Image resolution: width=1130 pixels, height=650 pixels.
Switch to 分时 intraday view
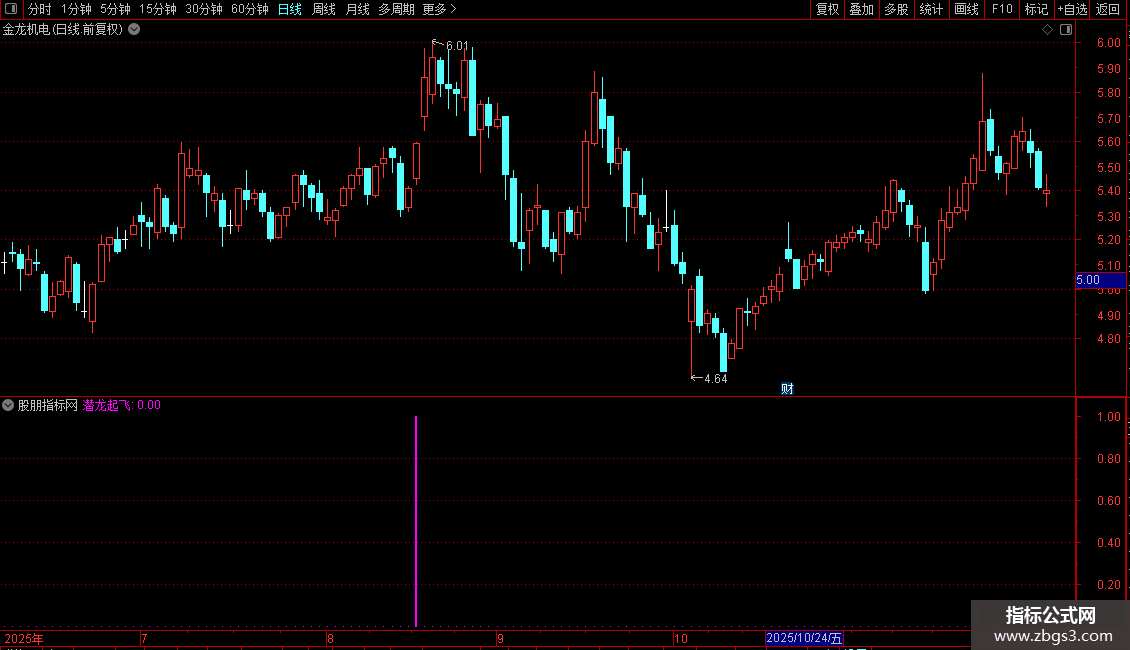click(40, 9)
